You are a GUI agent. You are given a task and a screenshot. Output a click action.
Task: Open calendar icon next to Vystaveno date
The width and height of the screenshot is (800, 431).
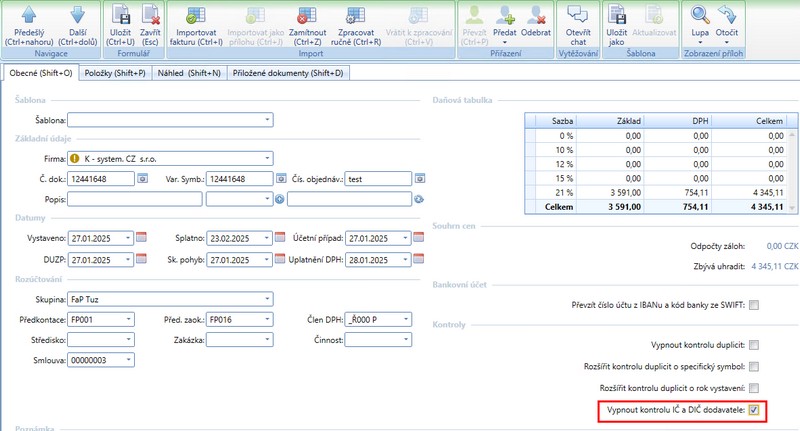click(x=141, y=238)
